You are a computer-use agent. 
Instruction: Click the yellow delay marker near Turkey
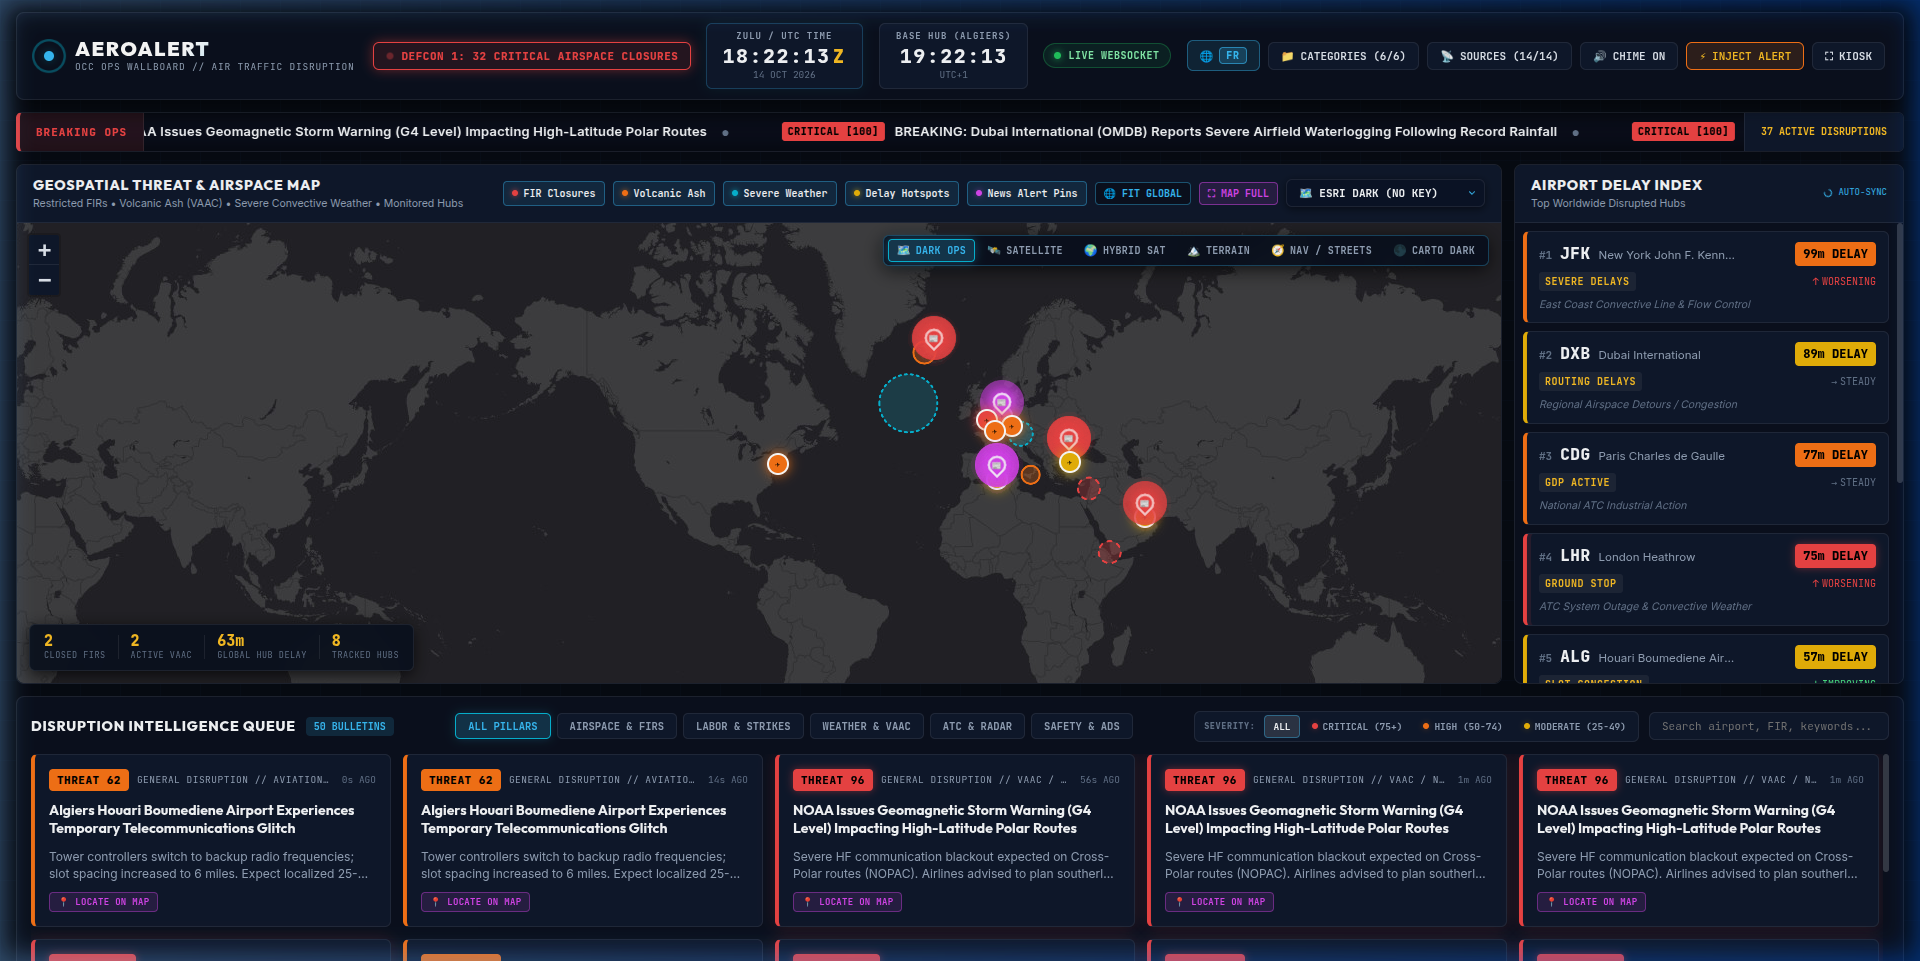[x=1070, y=462]
